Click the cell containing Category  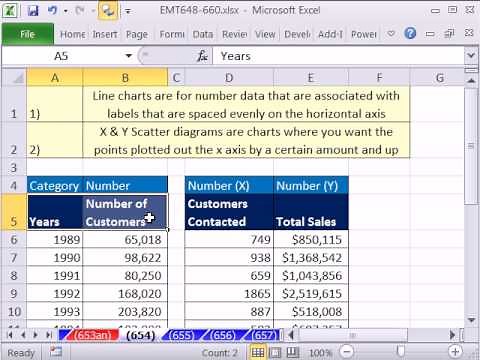point(55,185)
